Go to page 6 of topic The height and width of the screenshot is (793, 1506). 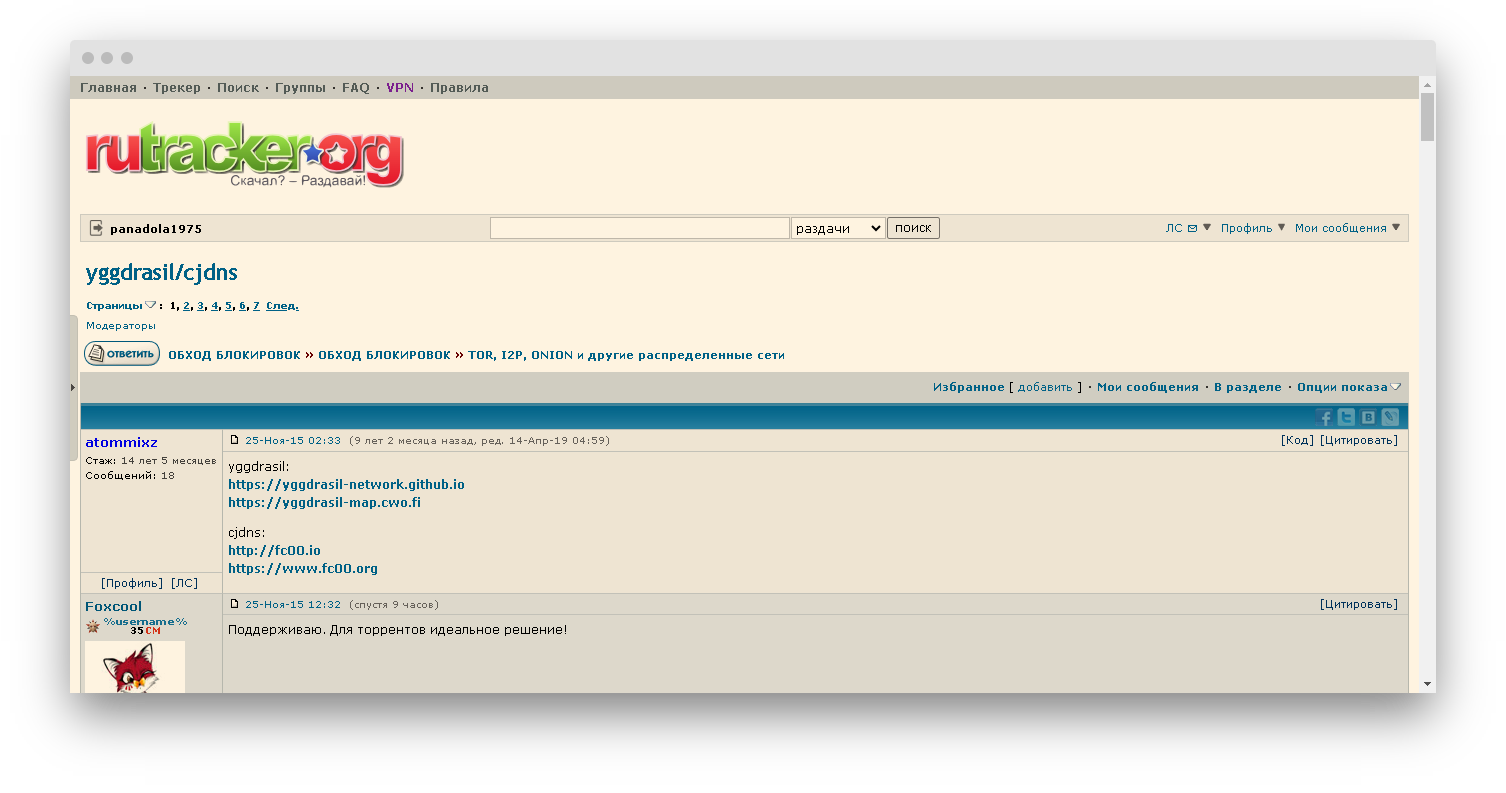(242, 306)
